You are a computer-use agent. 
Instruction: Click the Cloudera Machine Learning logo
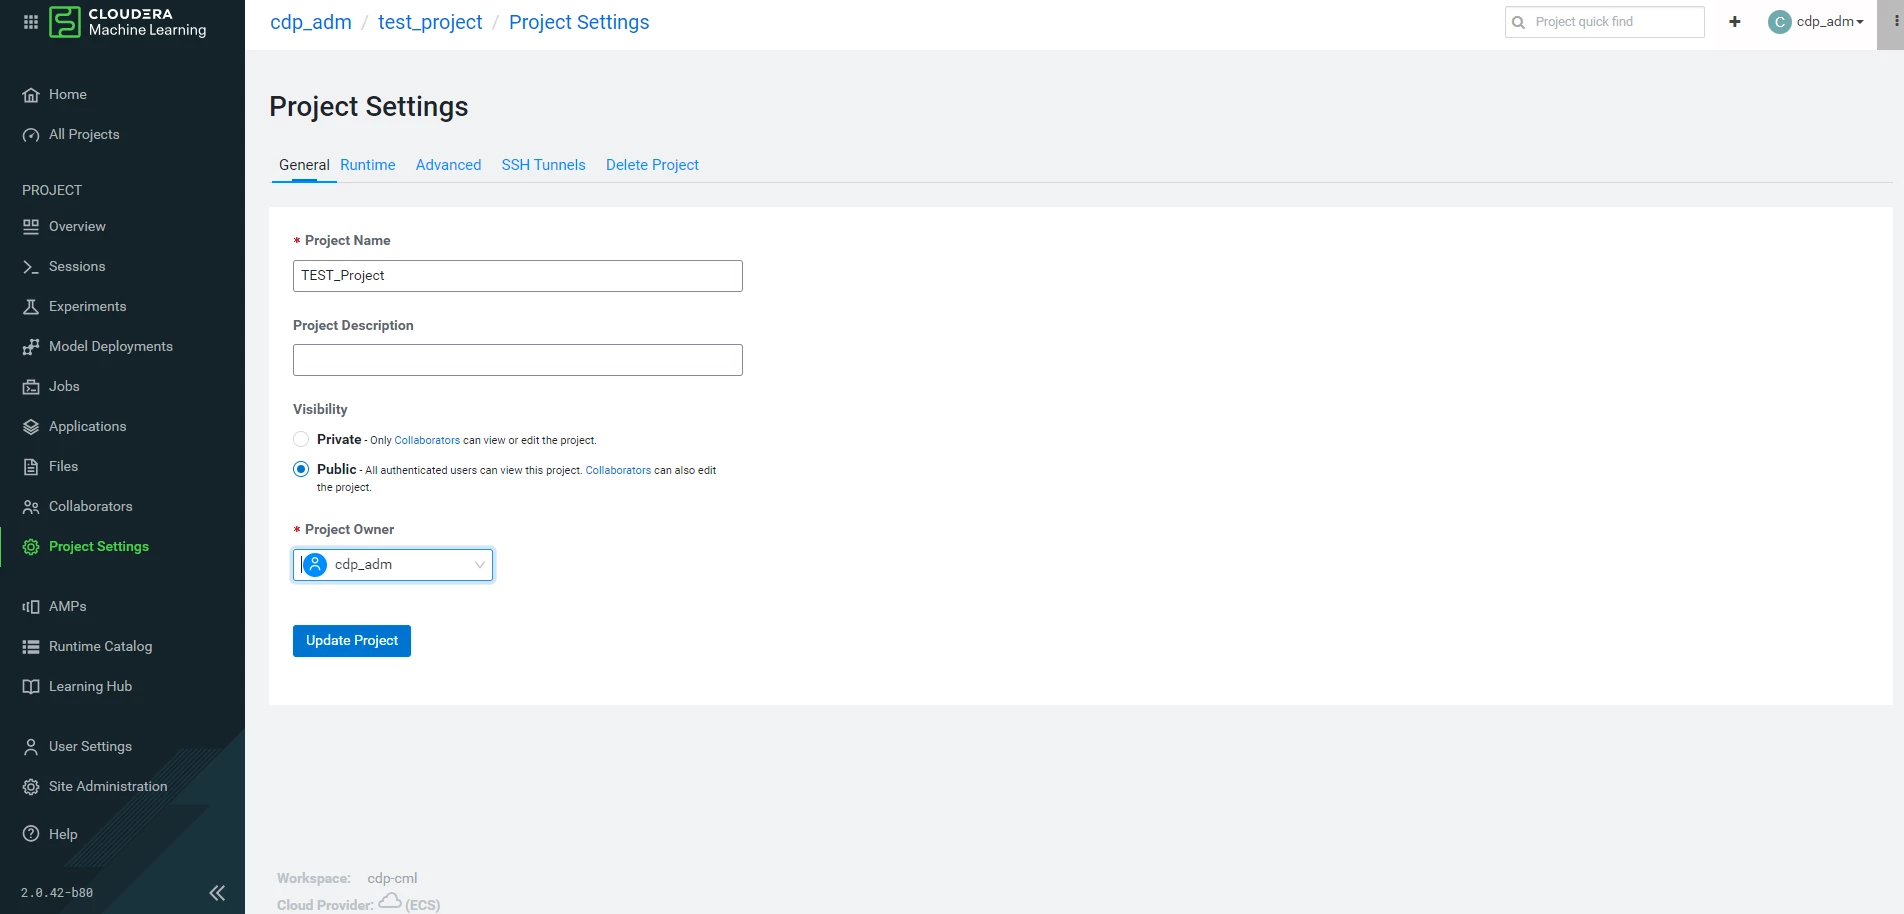click(128, 22)
